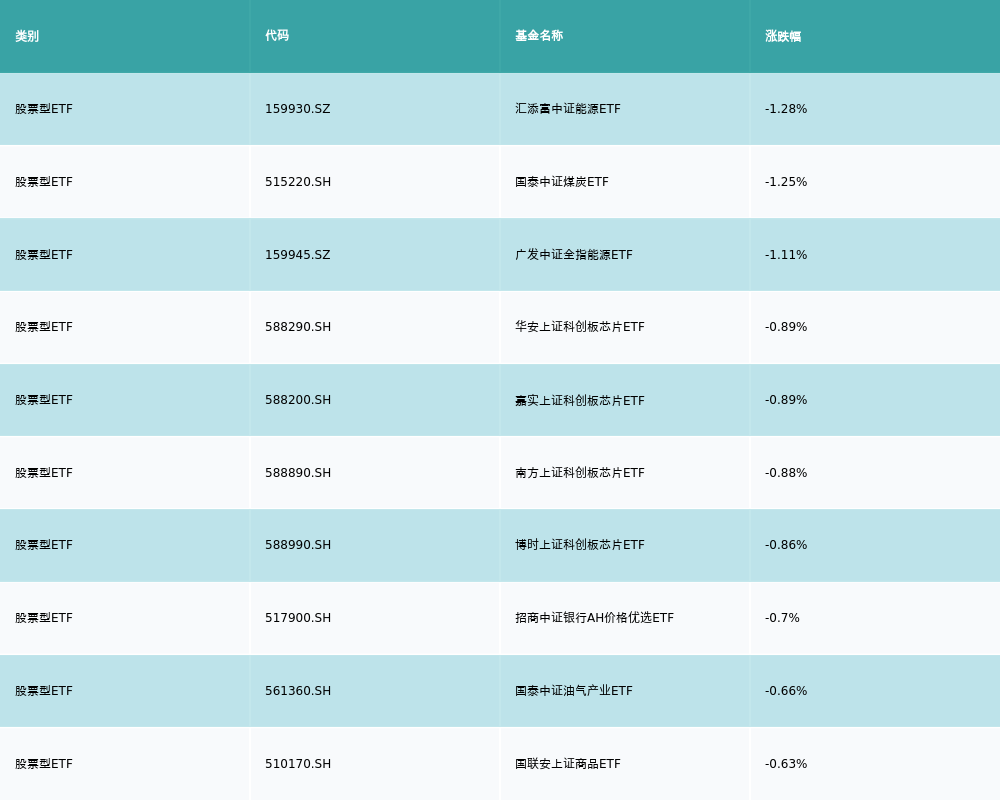Viewport: 1000px width, 800px height.
Task: Click the -0.7% change value
Action: click(x=782, y=618)
